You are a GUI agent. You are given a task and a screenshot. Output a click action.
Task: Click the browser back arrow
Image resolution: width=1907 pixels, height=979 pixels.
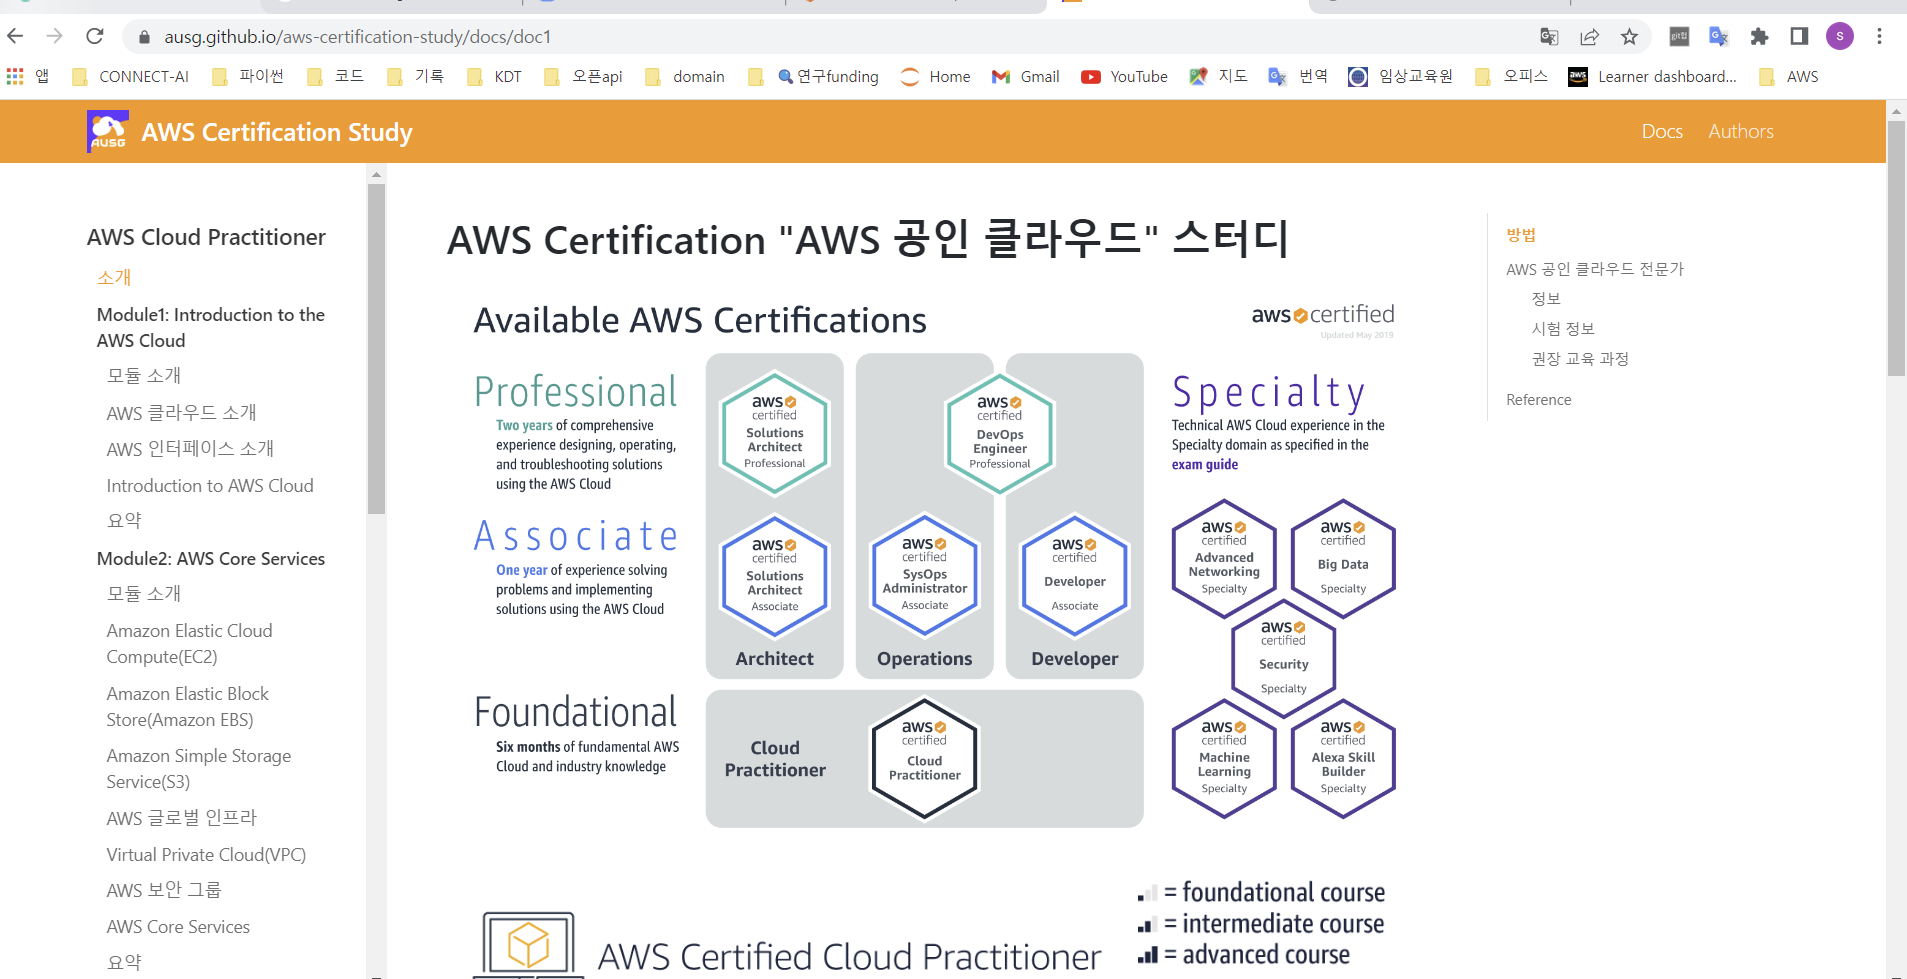(x=15, y=37)
